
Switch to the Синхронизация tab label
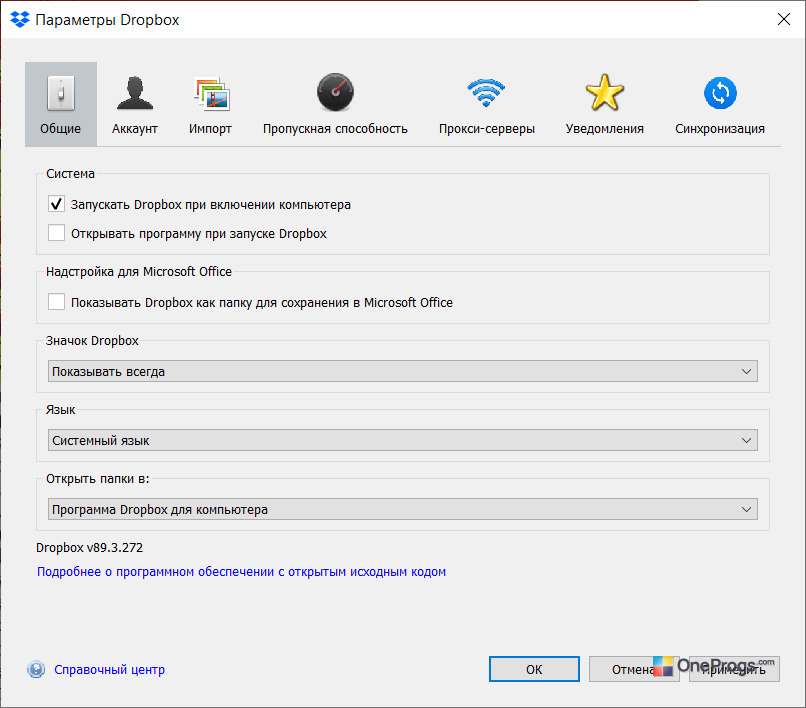coord(720,129)
